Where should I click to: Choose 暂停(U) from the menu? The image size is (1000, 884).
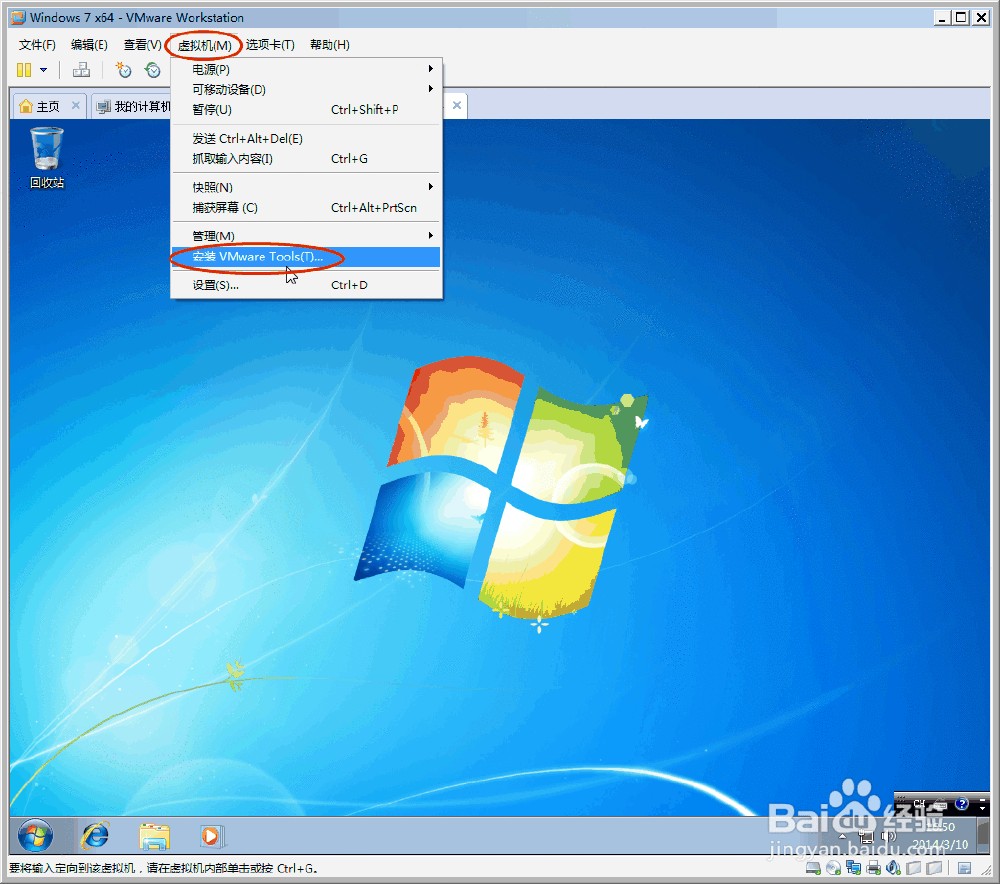tap(306, 110)
